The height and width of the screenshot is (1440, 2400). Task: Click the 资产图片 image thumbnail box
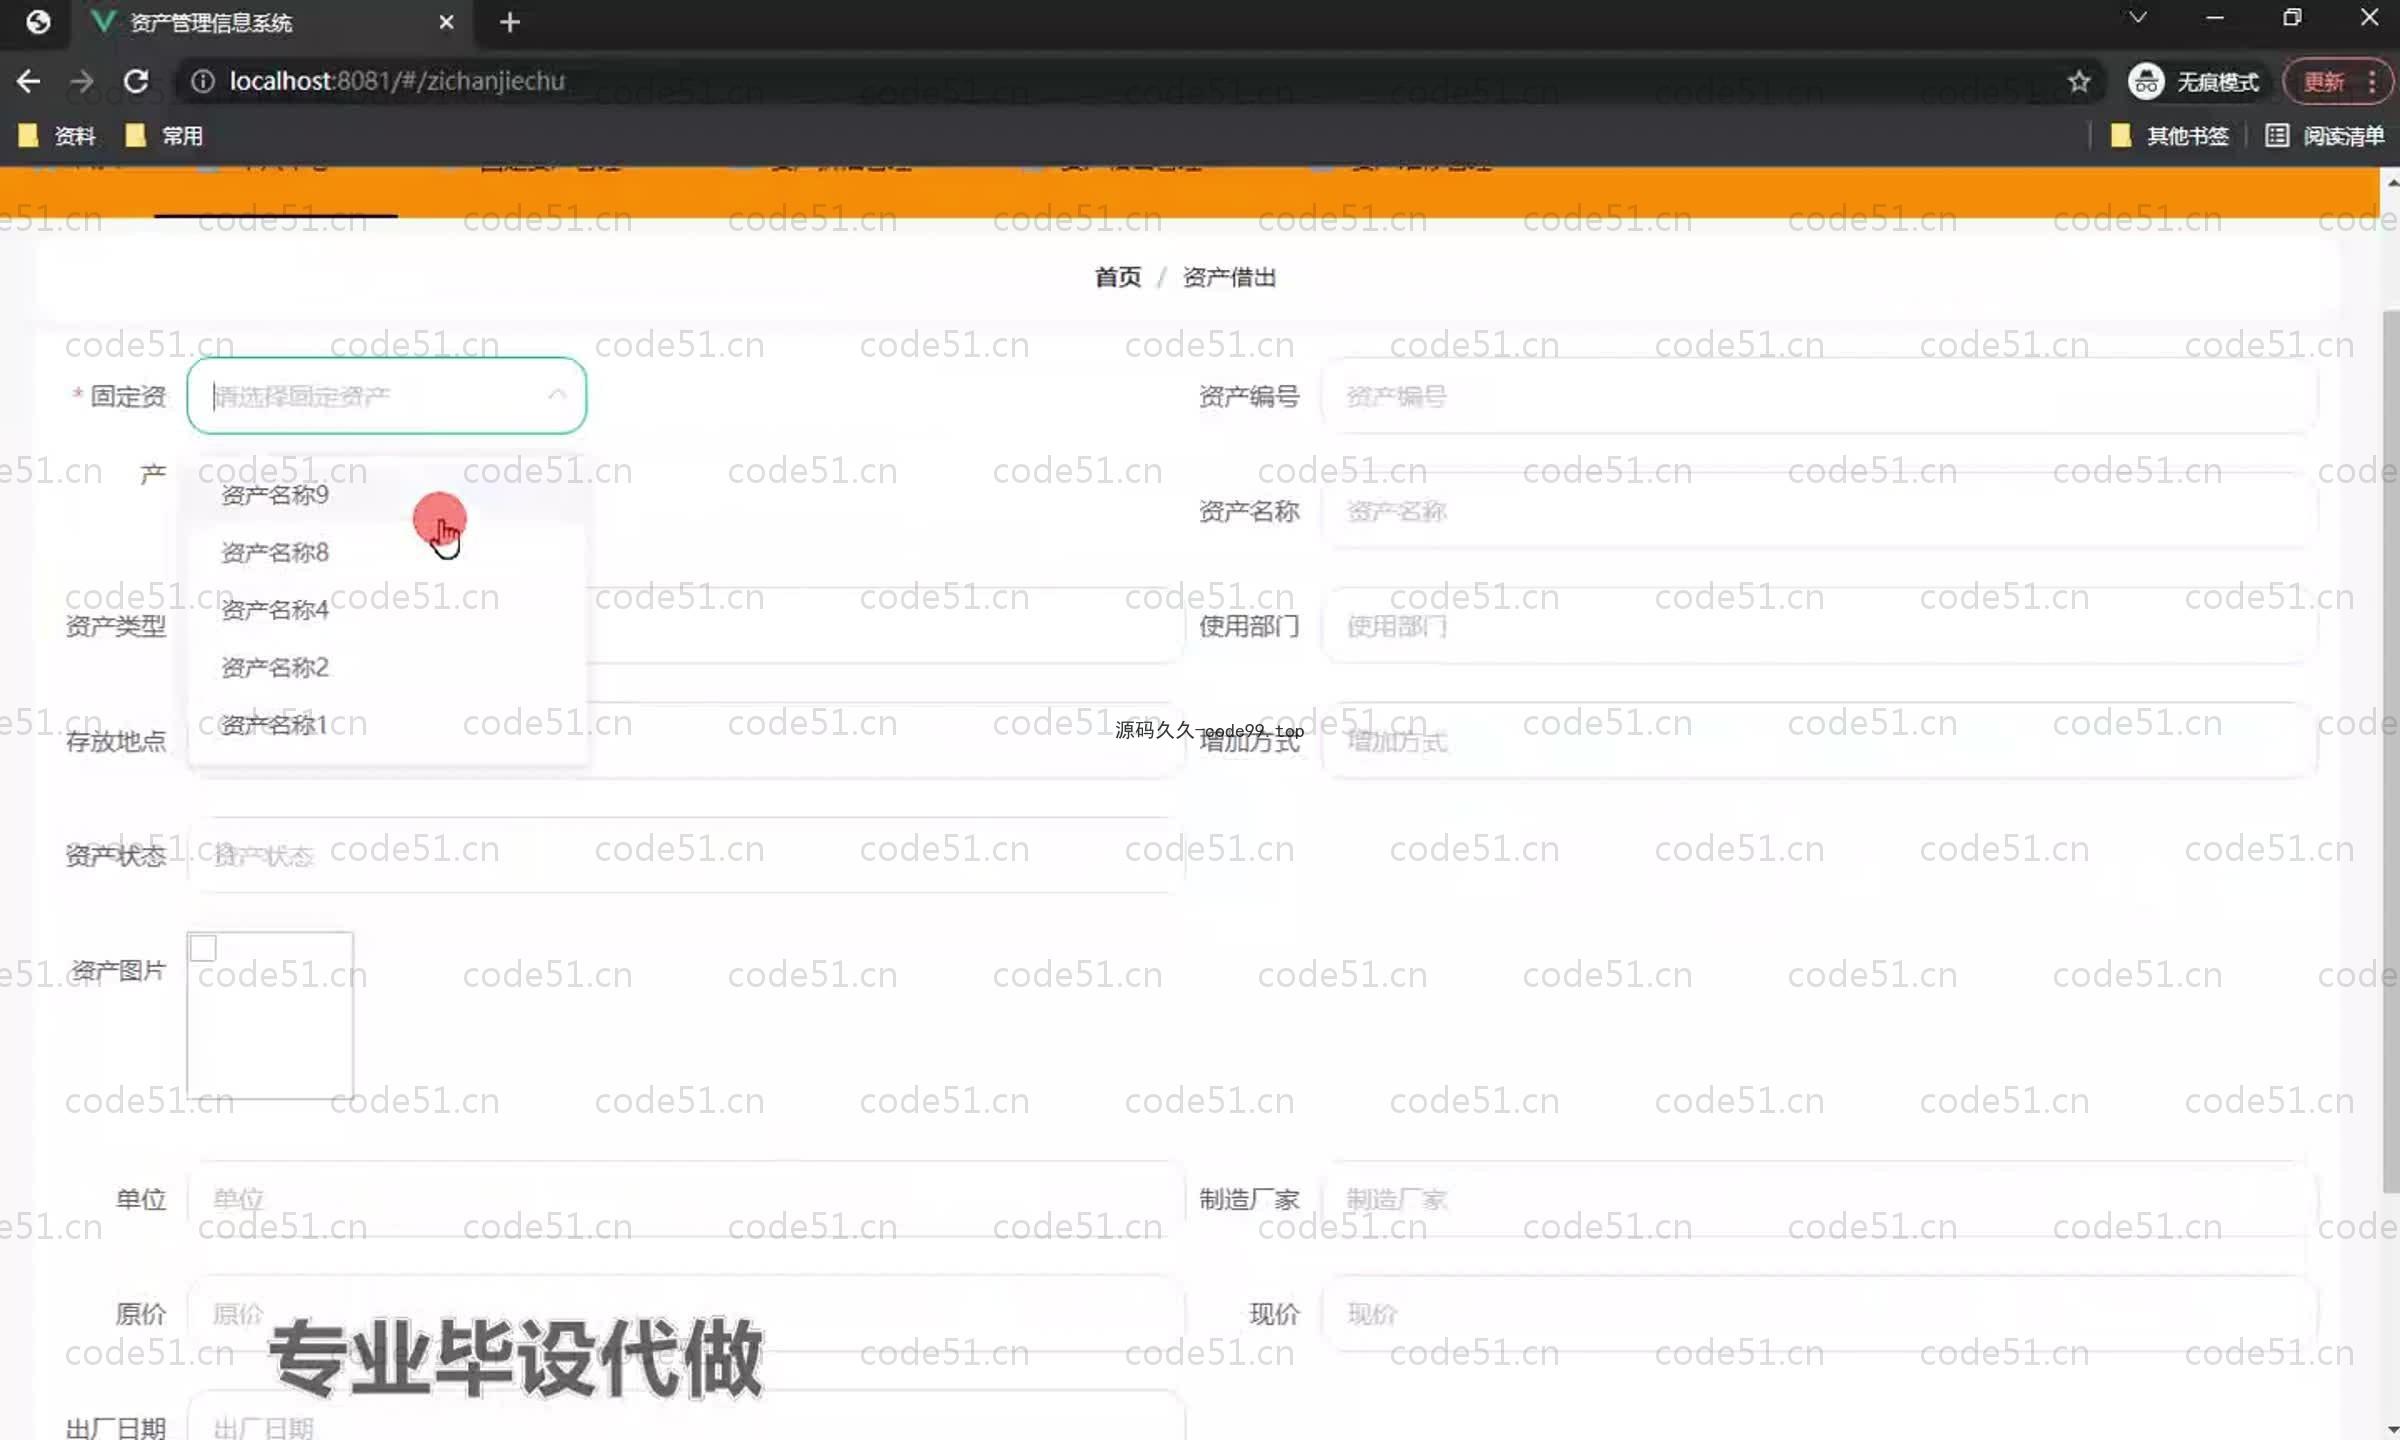pos(270,1015)
